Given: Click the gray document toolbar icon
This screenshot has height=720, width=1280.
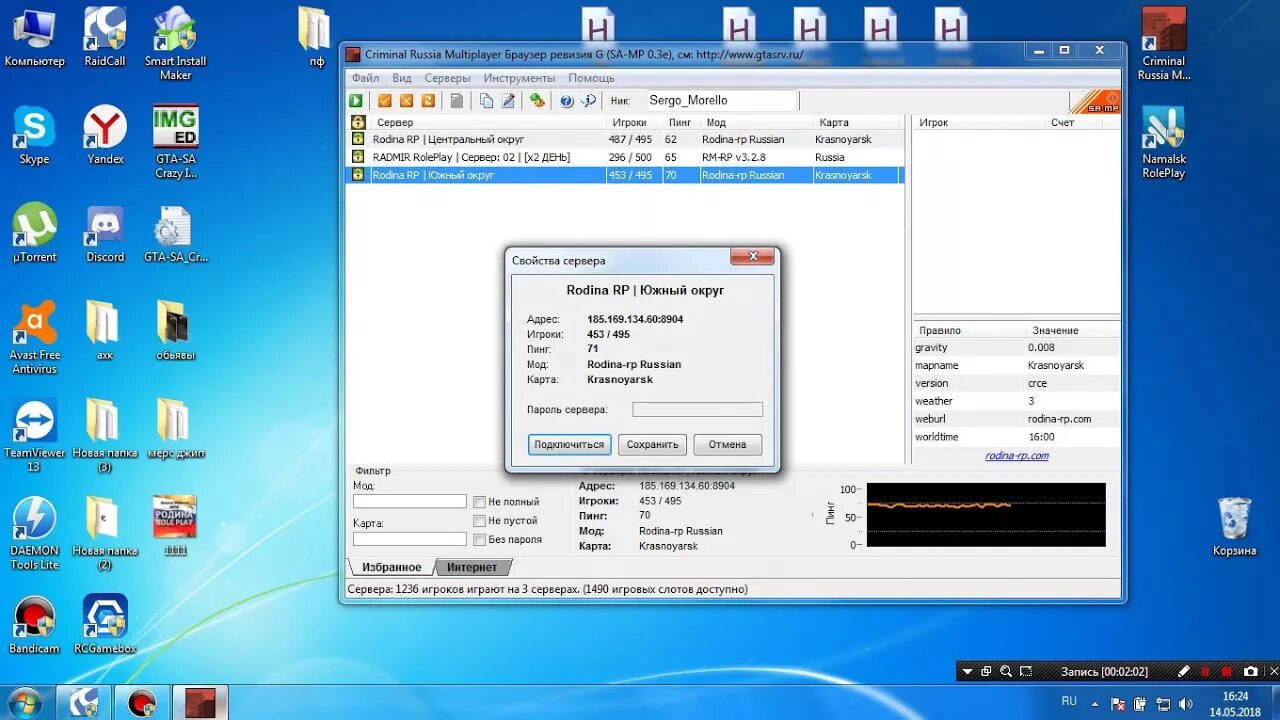Looking at the screenshot, I should click(457, 101).
